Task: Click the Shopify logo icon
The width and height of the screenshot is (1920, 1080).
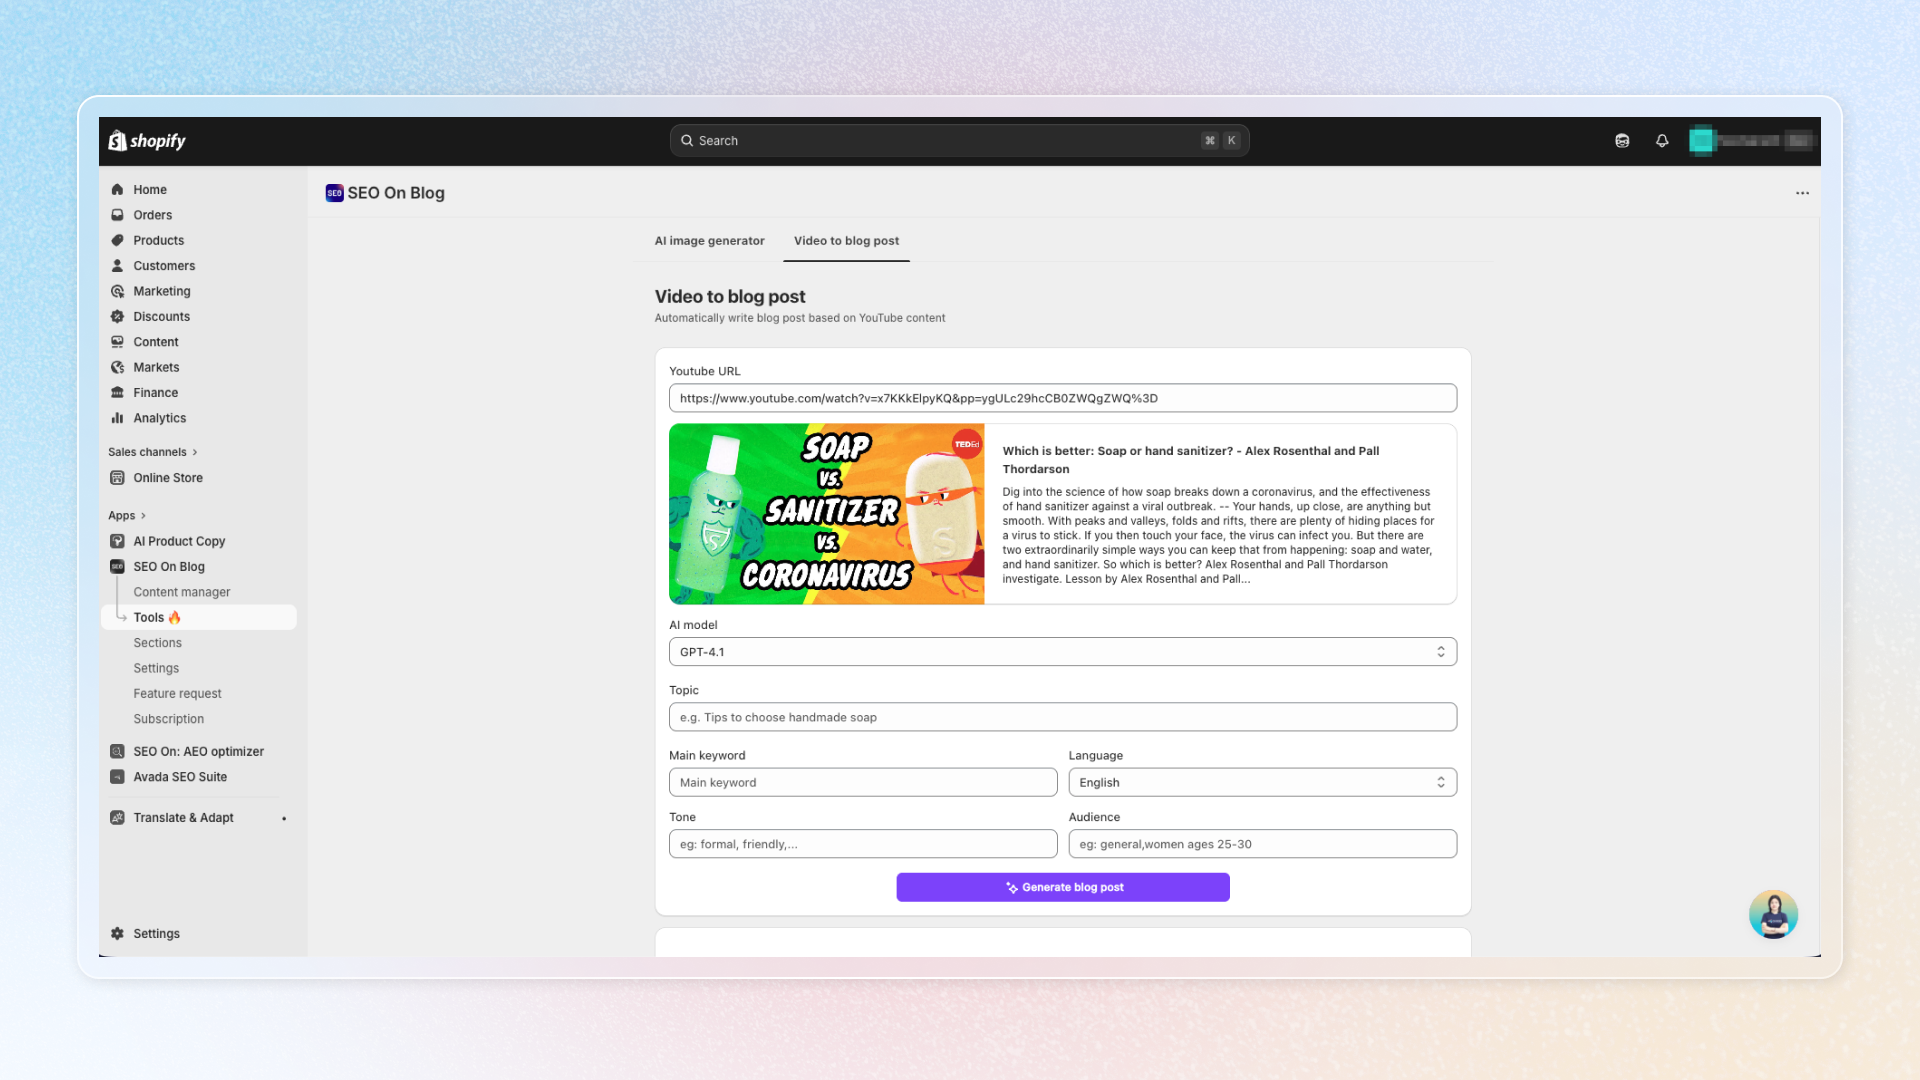Action: (118, 141)
